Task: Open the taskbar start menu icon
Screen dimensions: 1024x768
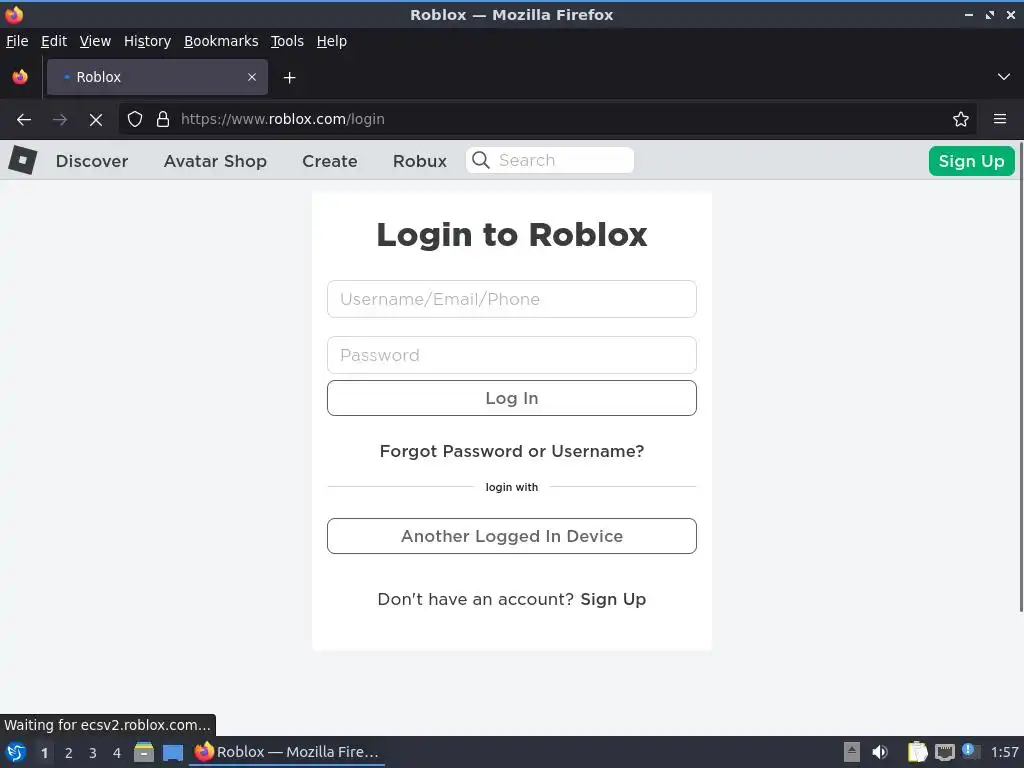Action: pyautogui.click(x=15, y=752)
